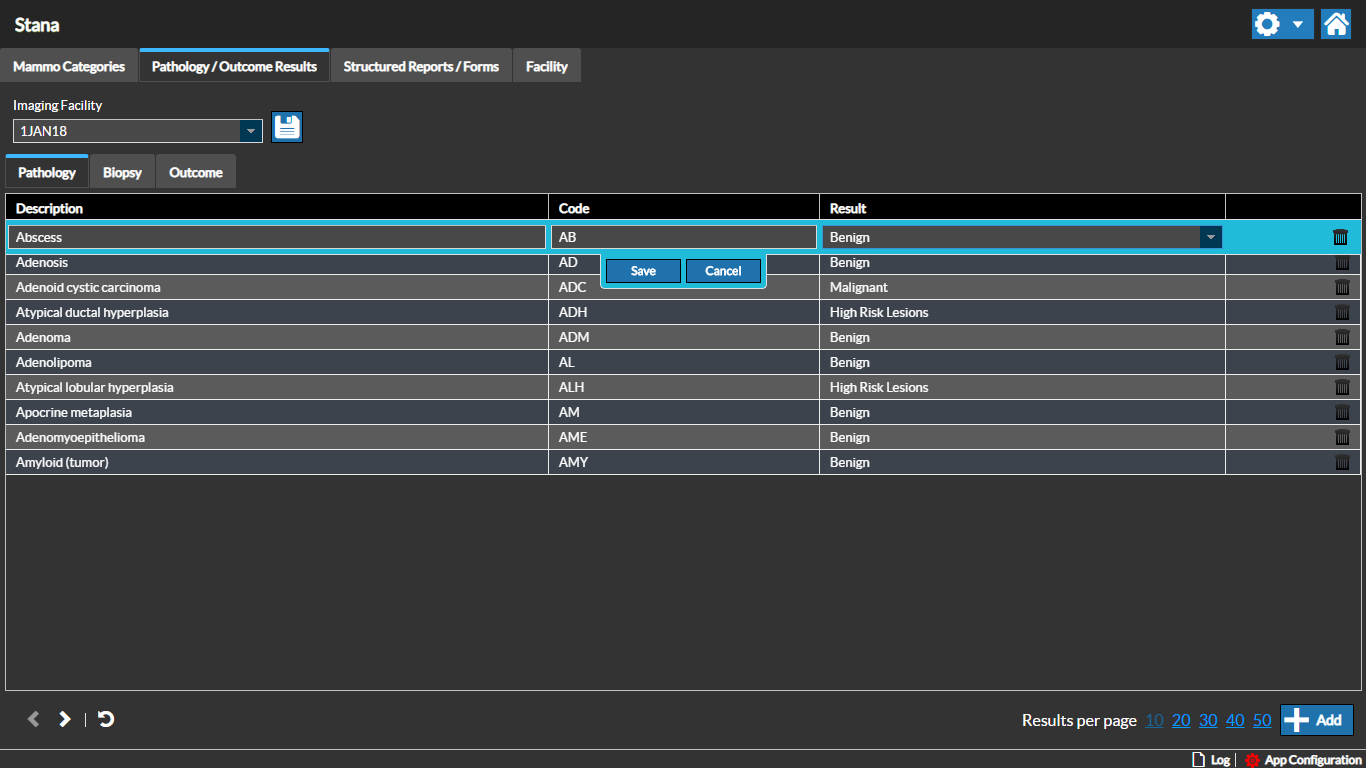Expand the Imaging Facility dropdown
The height and width of the screenshot is (768, 1366).
click(x=250, y=131)
